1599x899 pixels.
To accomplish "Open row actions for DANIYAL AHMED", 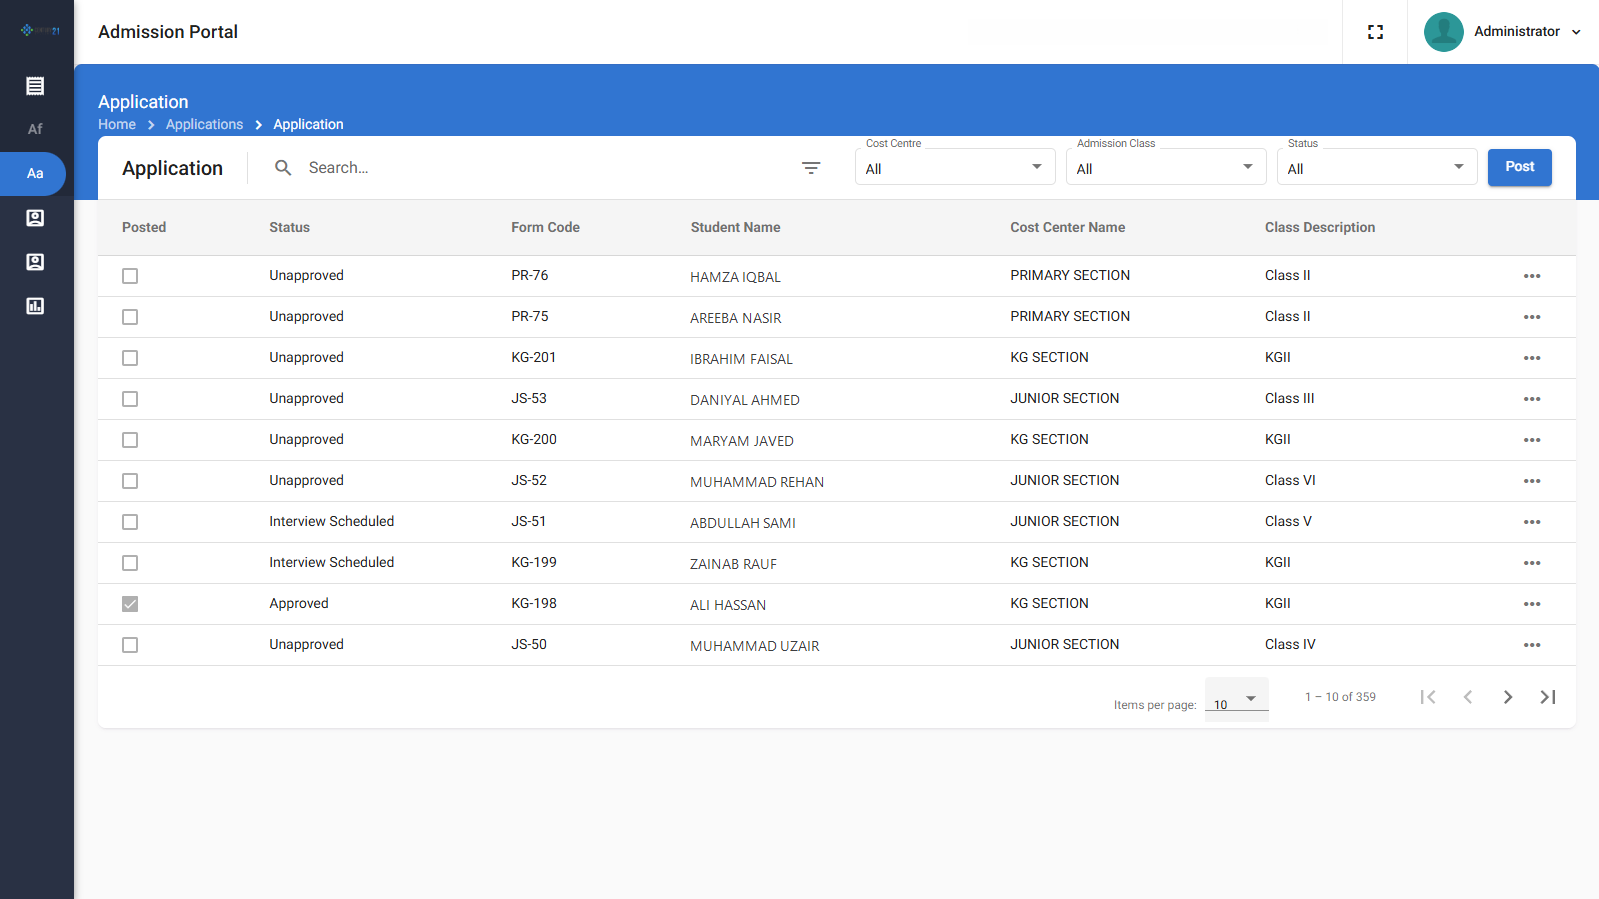I will pos(1532,399).
